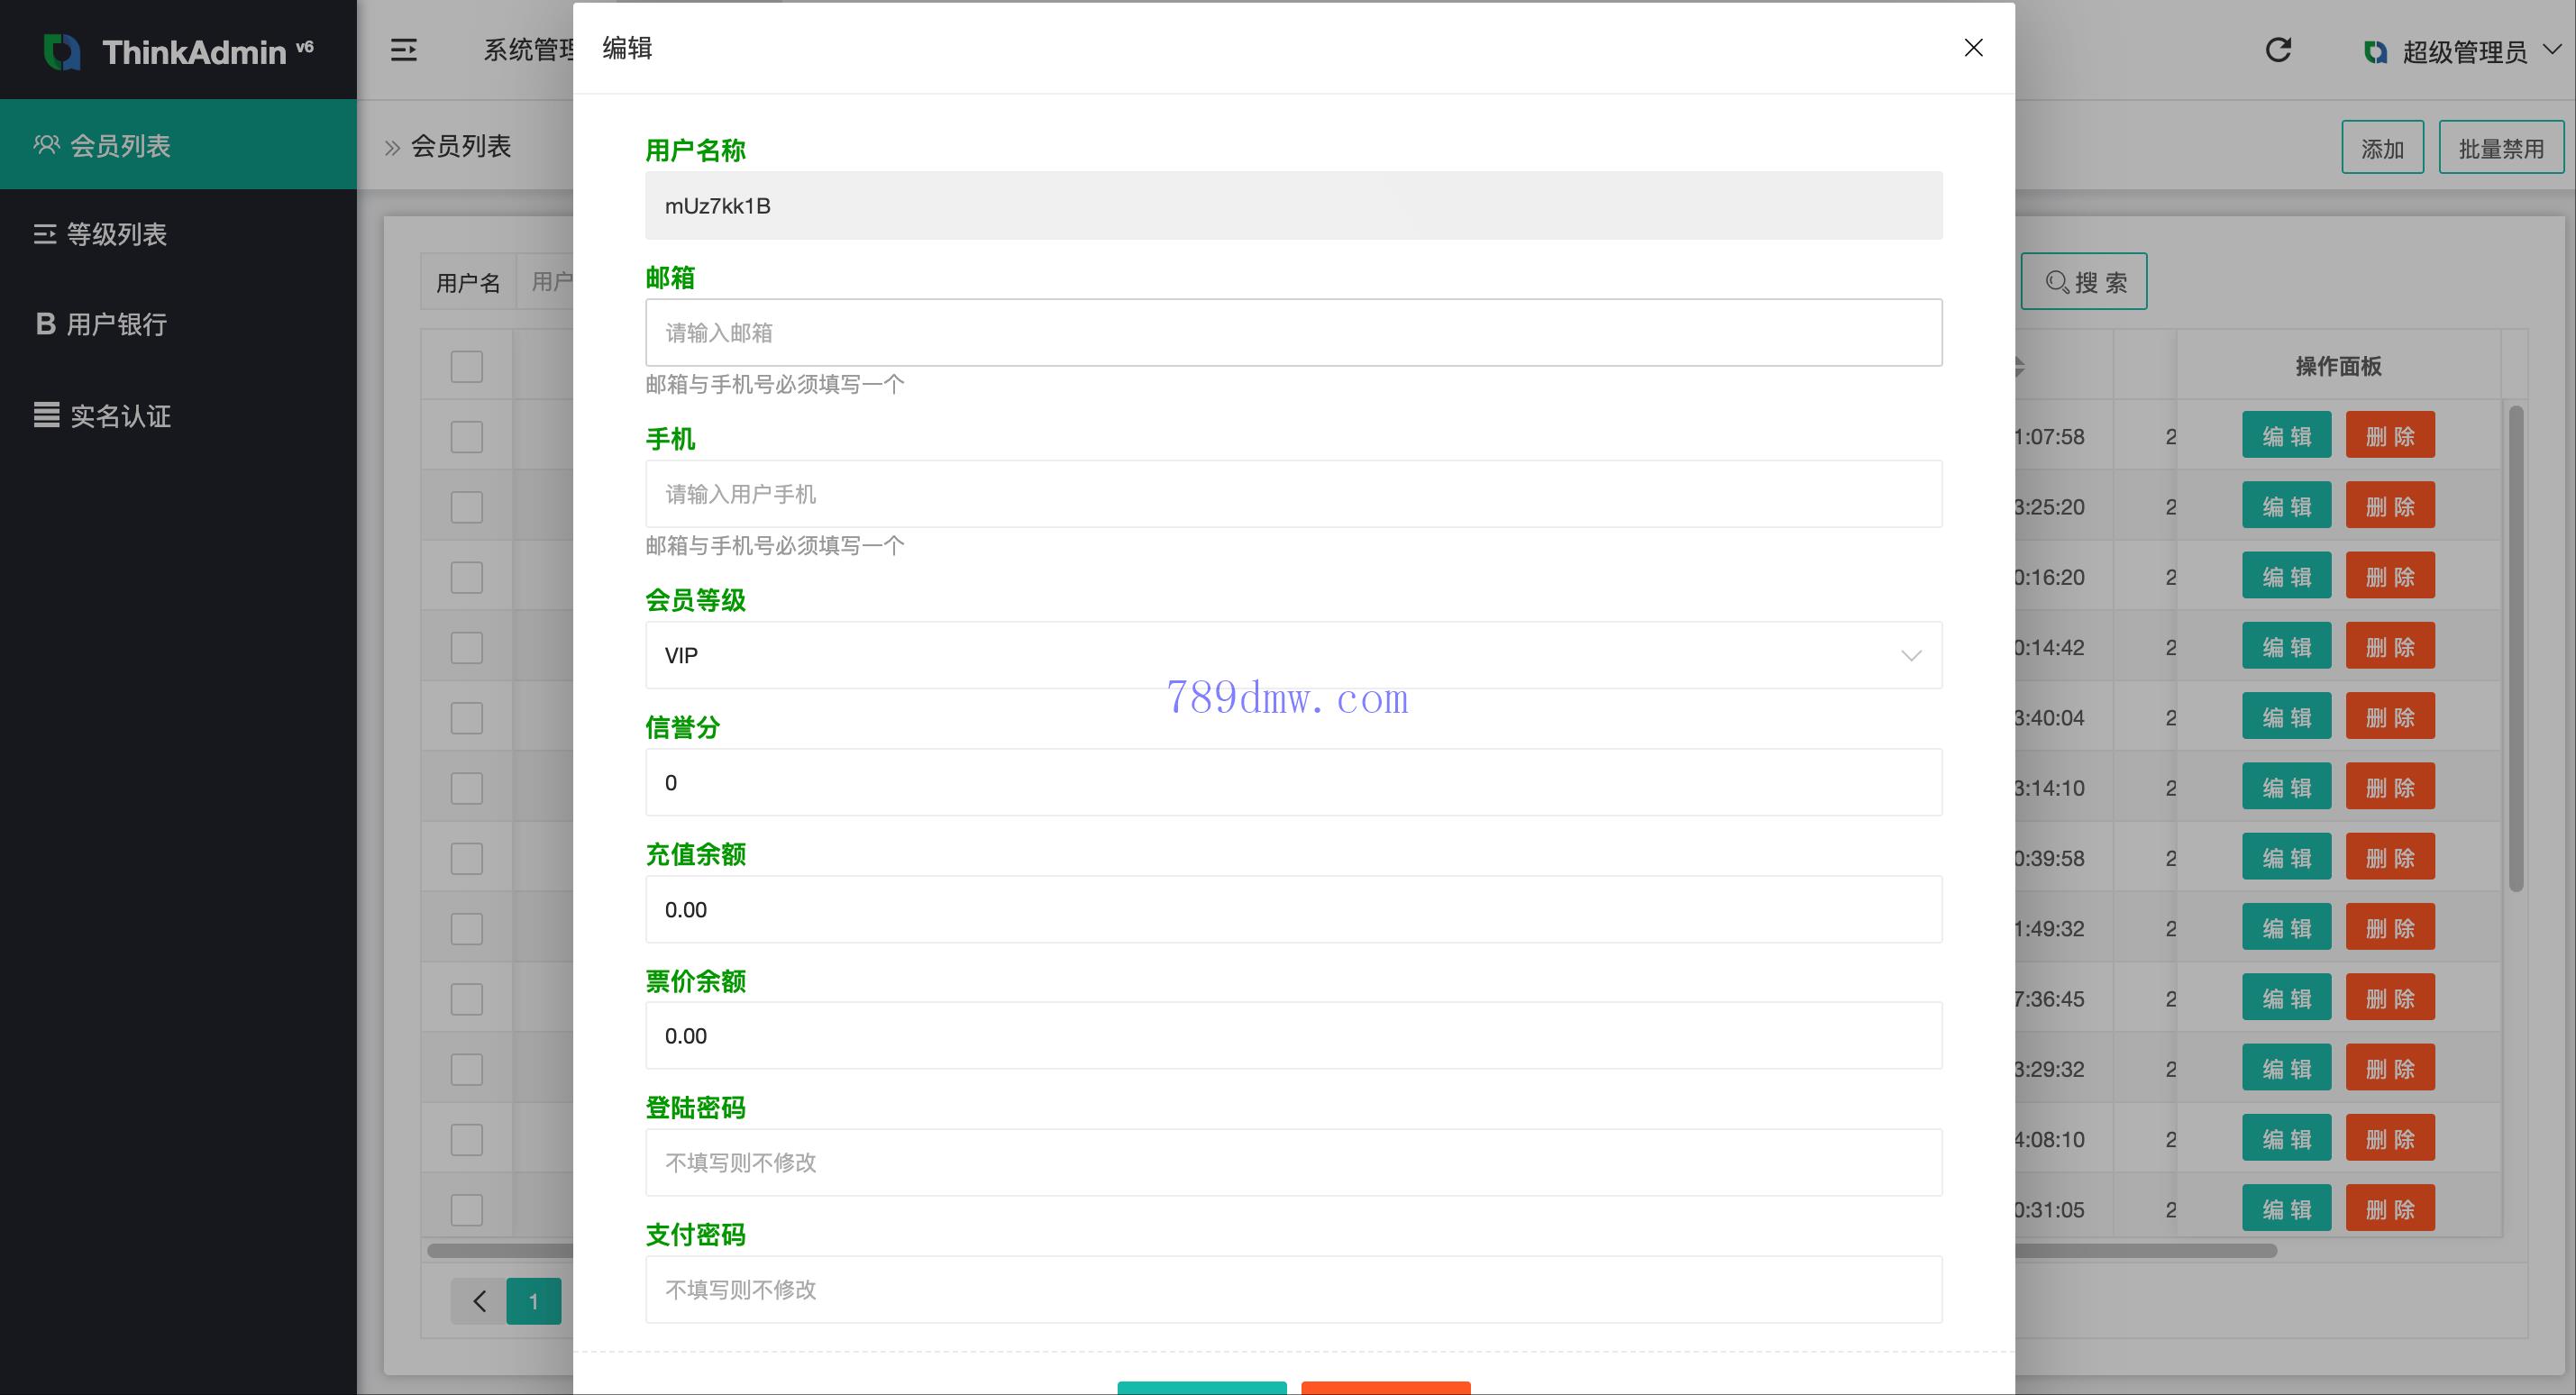2576x1395 pixels.
Task: Click the 批量禁用 button
Action: click(x=2500, y=148)
